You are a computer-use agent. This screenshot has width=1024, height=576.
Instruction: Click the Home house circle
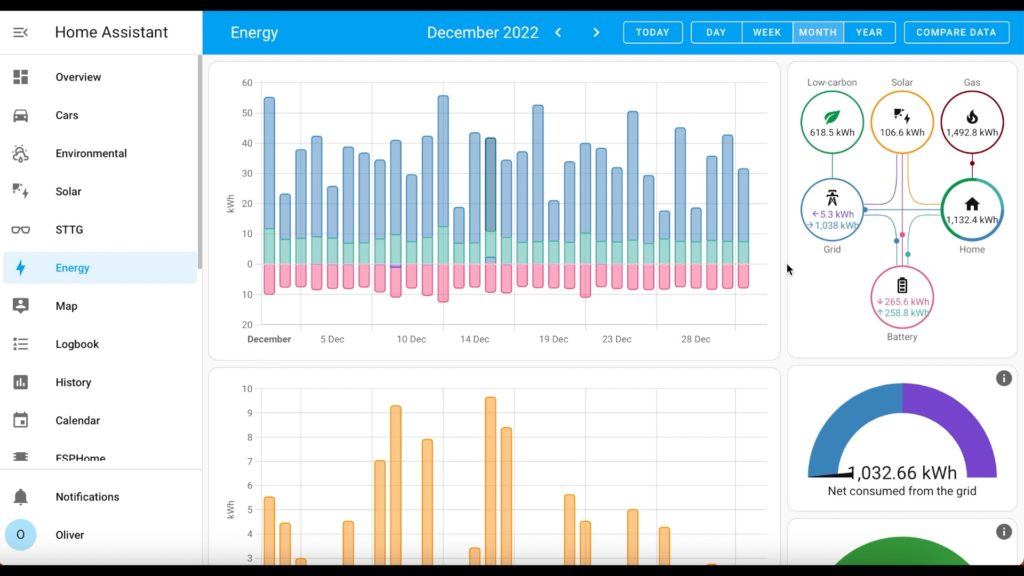coord(972,210)
